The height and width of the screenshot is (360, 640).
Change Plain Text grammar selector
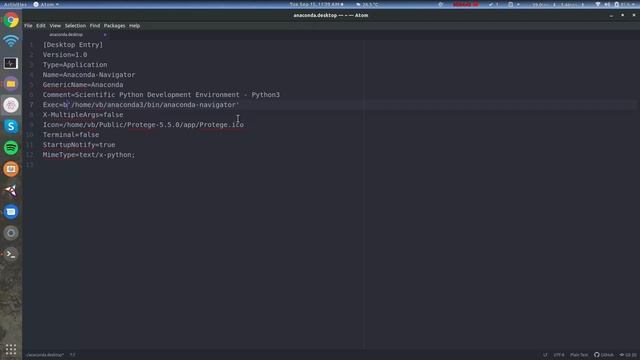coord(579,355)
